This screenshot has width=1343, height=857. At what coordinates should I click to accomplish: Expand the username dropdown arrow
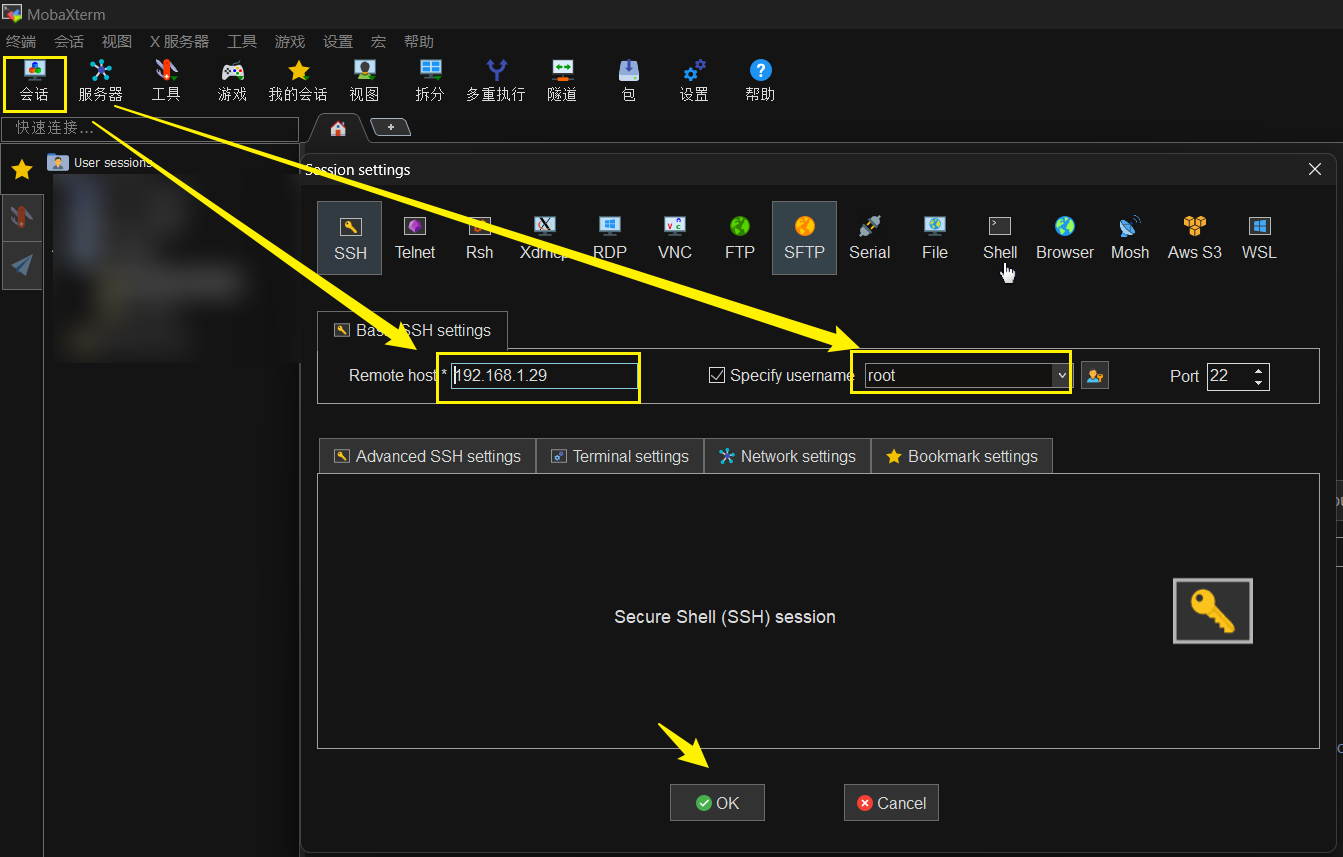(x=1061, y=376)
